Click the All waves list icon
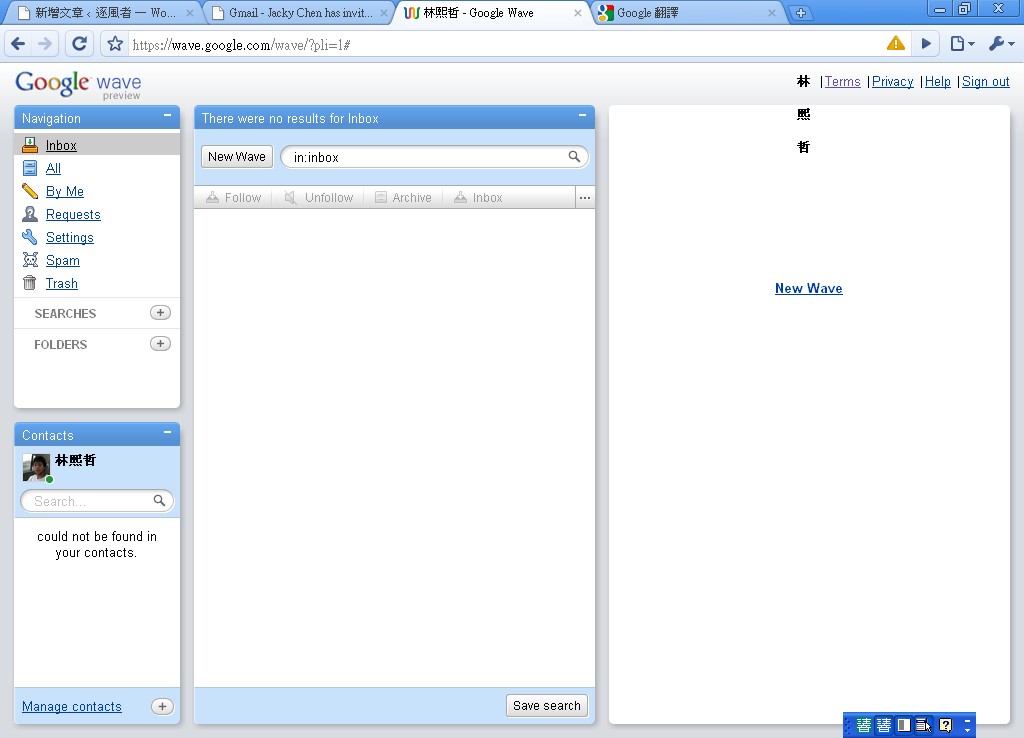Screen dimensions: 1024x738 30,168
